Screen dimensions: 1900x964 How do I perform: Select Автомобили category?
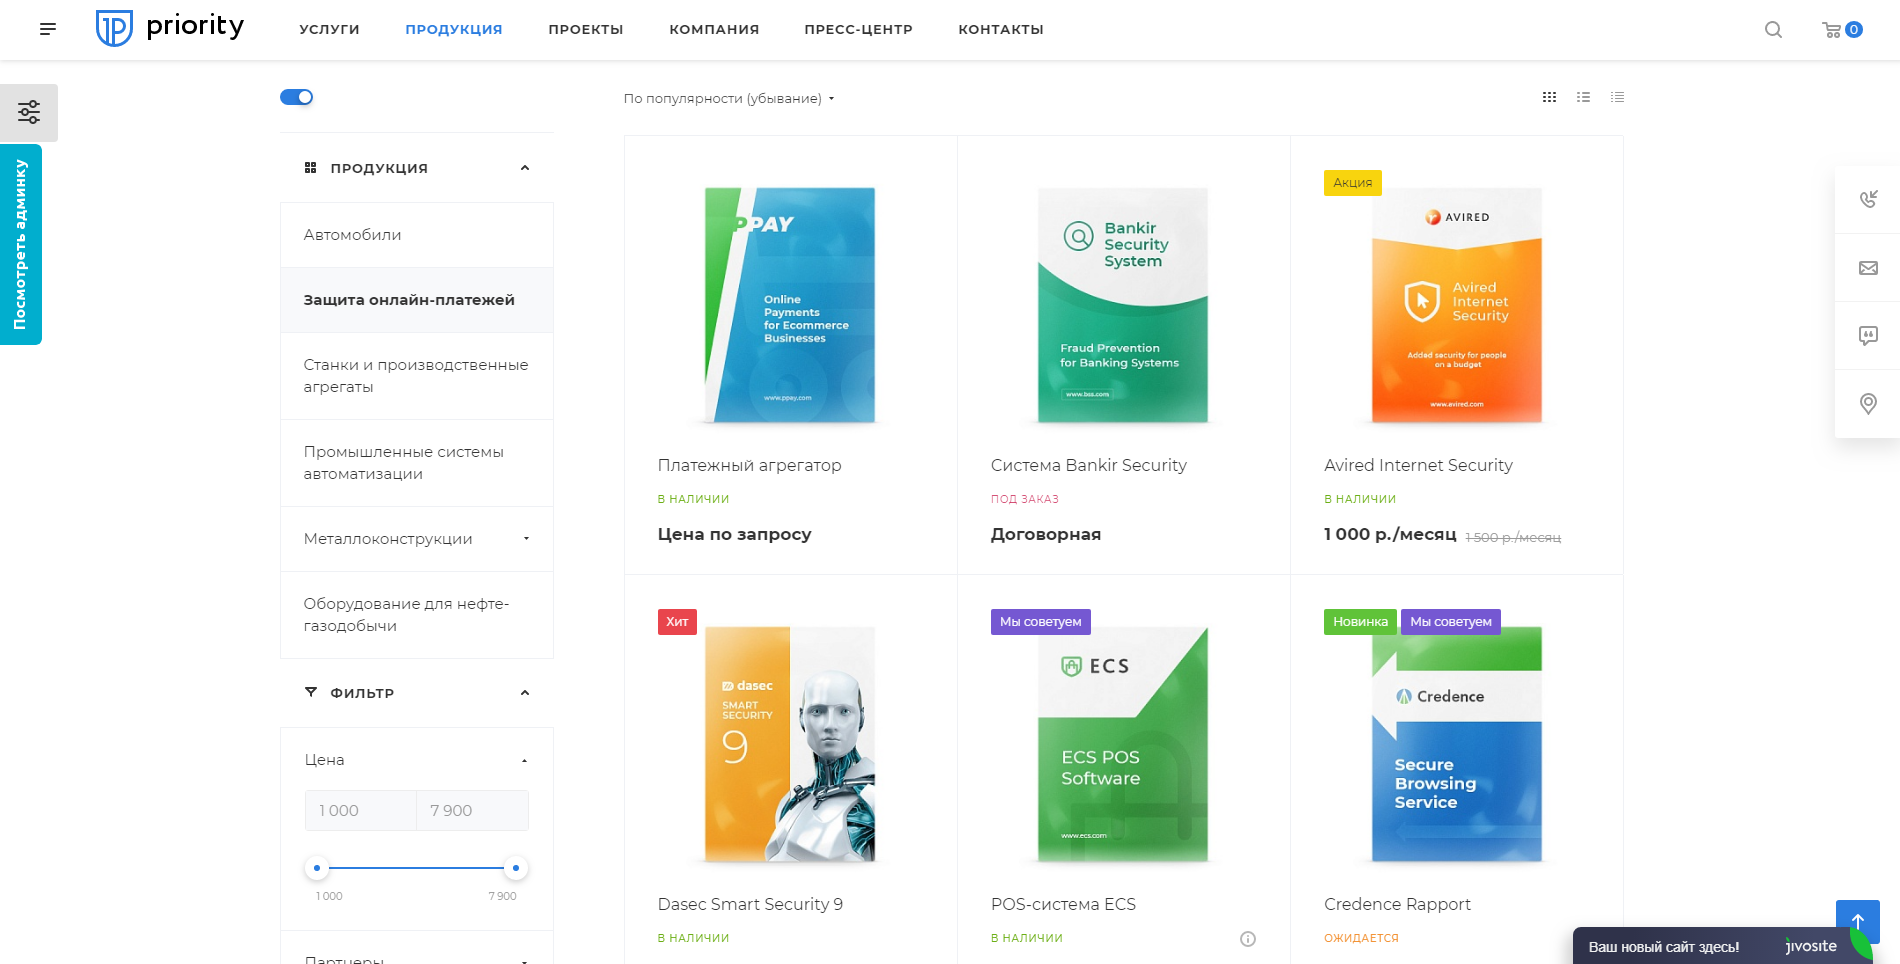417,235
